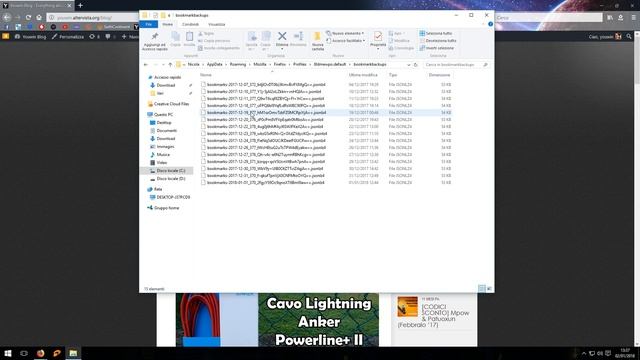Viewport: 640px width, 360px height.
Task: Open Task View in taskbar
Action: point(24,353)
